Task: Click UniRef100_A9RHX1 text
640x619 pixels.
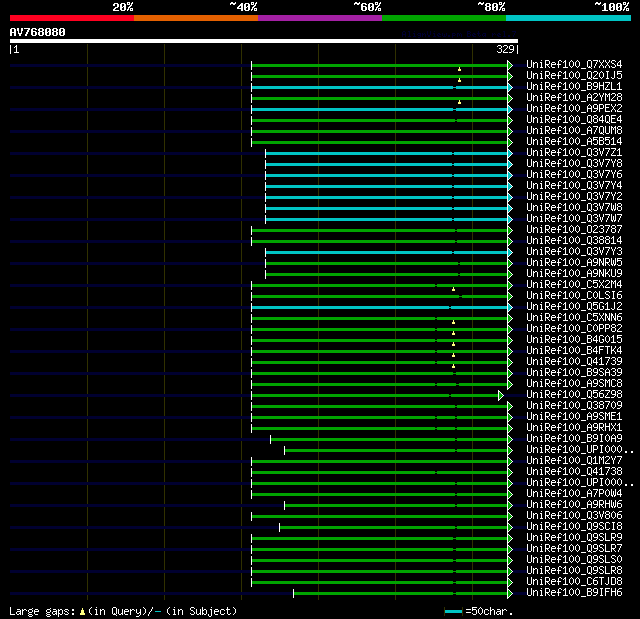Action: coord(574,428)
